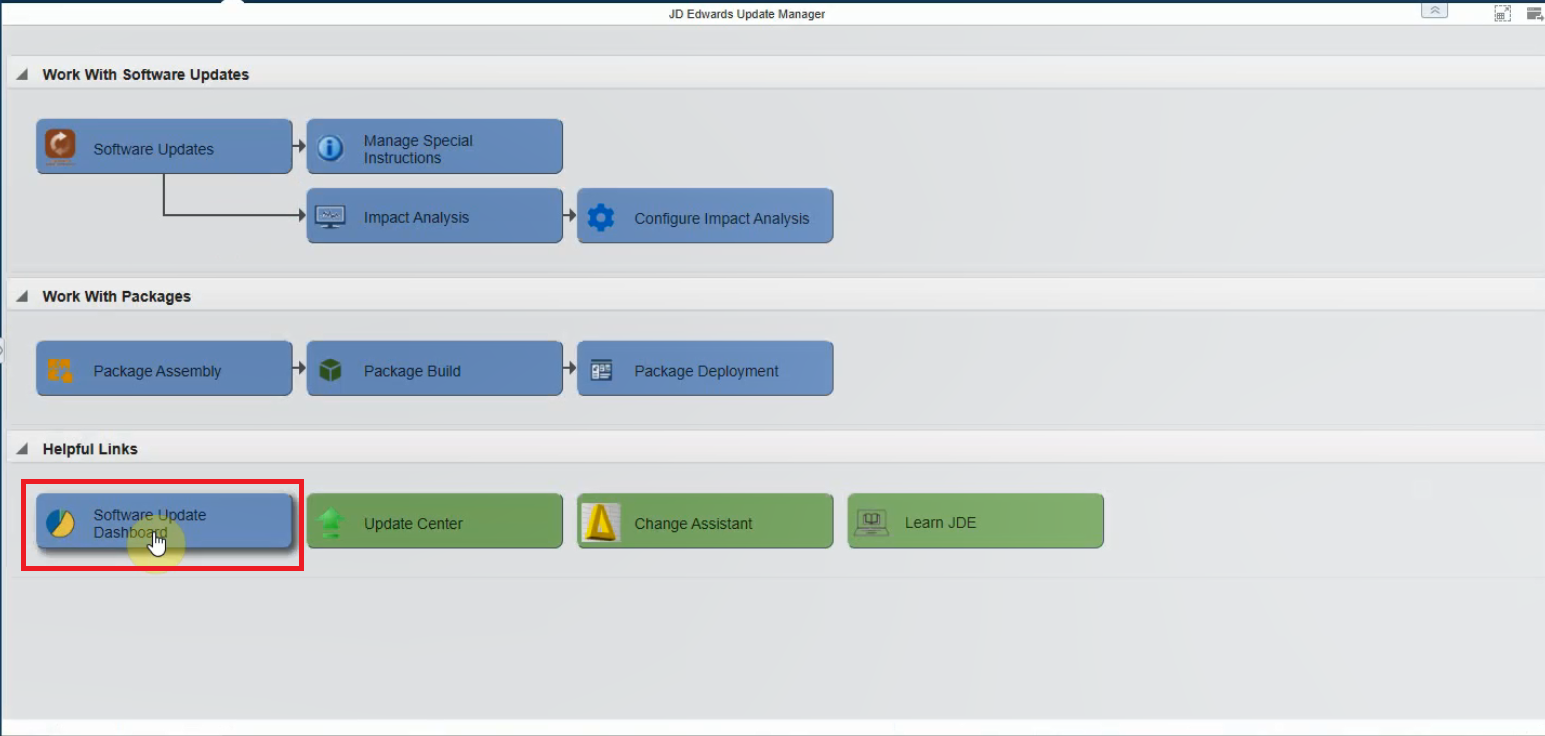
Task: Open Learn JDE using its laptop icon
Action: coord(871,522)
